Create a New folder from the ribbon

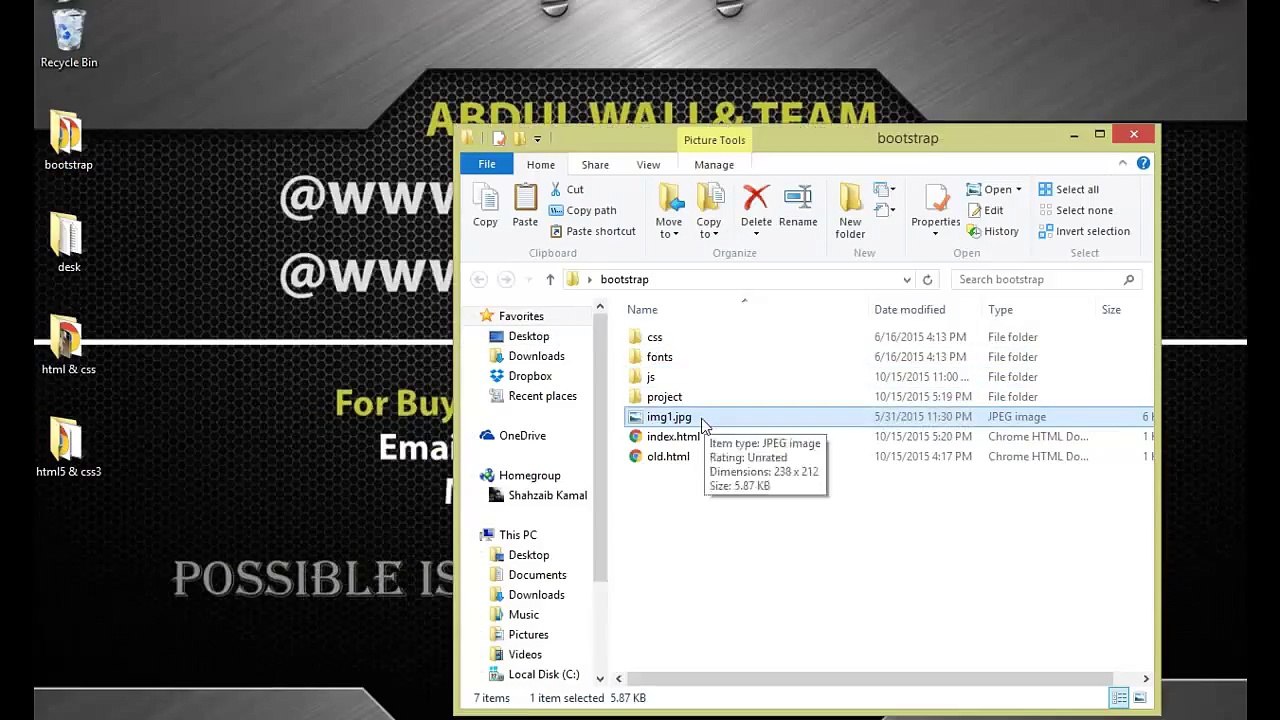850,211
